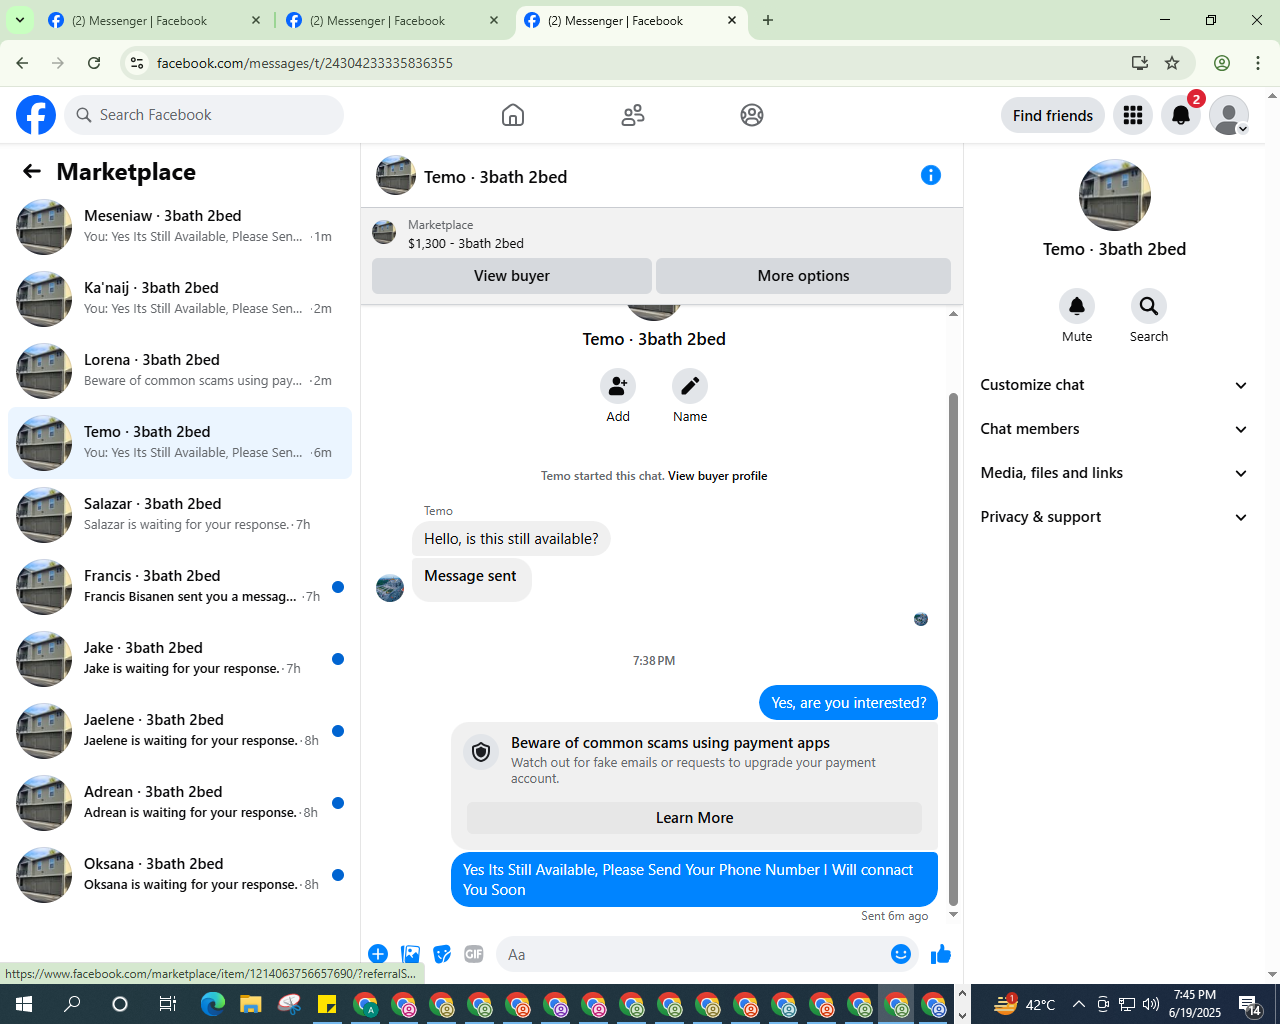
Task: Select Temo · 3bath 2bed in chat list
Action: coord(180,443)
